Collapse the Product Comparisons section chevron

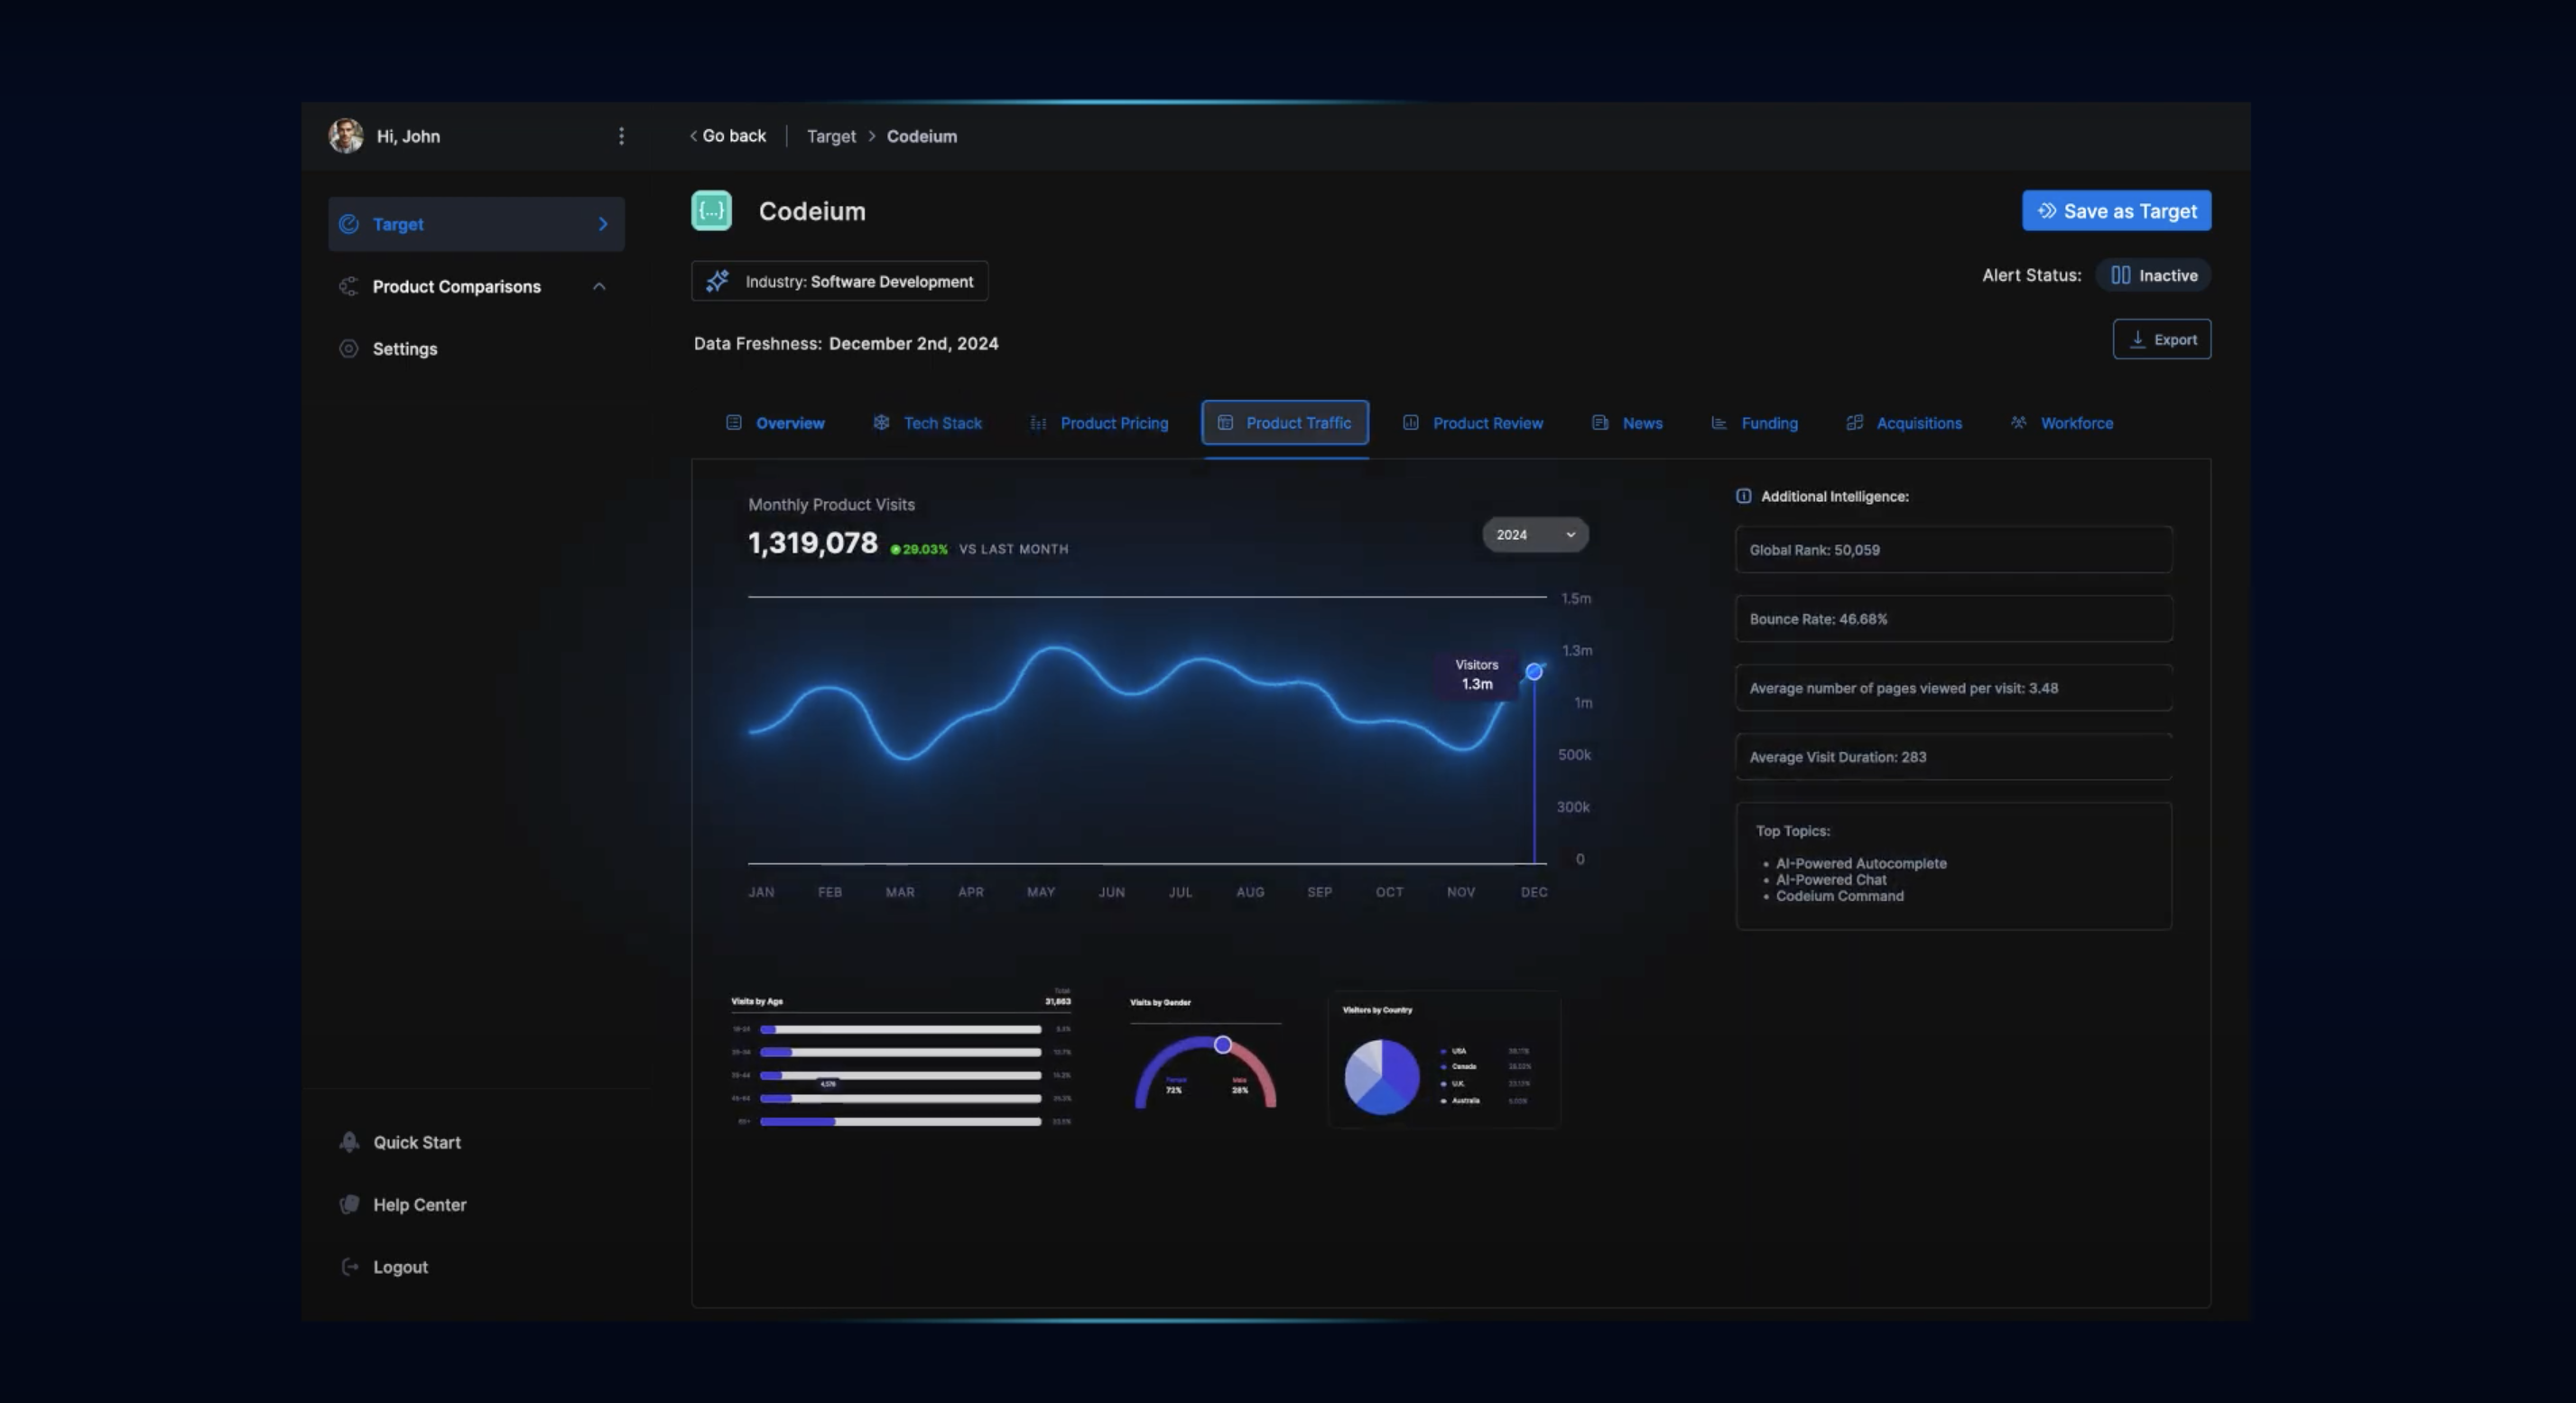click(599, 286)
